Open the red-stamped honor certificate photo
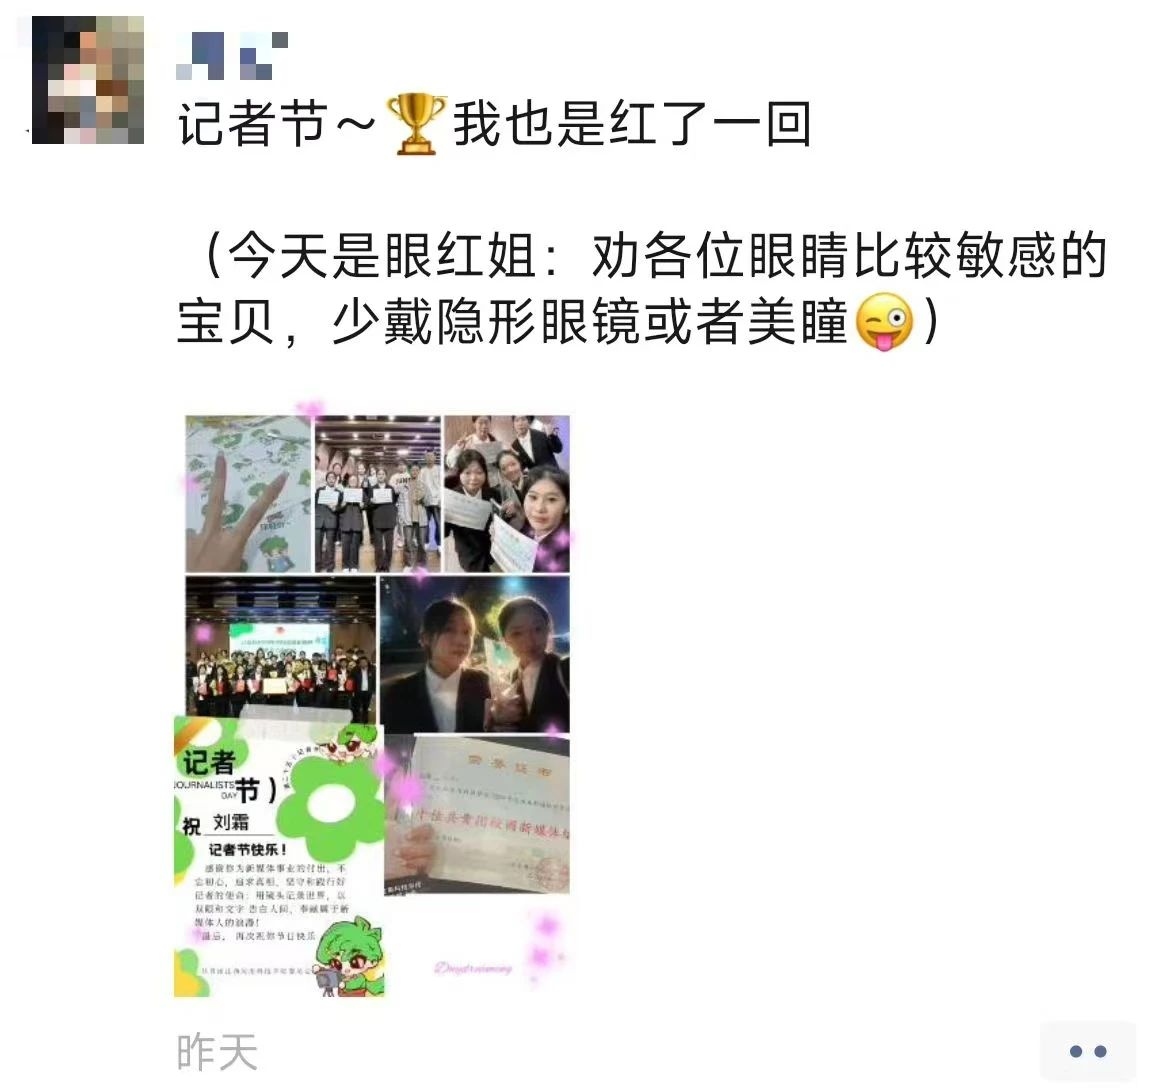 (x=477, y=815)
